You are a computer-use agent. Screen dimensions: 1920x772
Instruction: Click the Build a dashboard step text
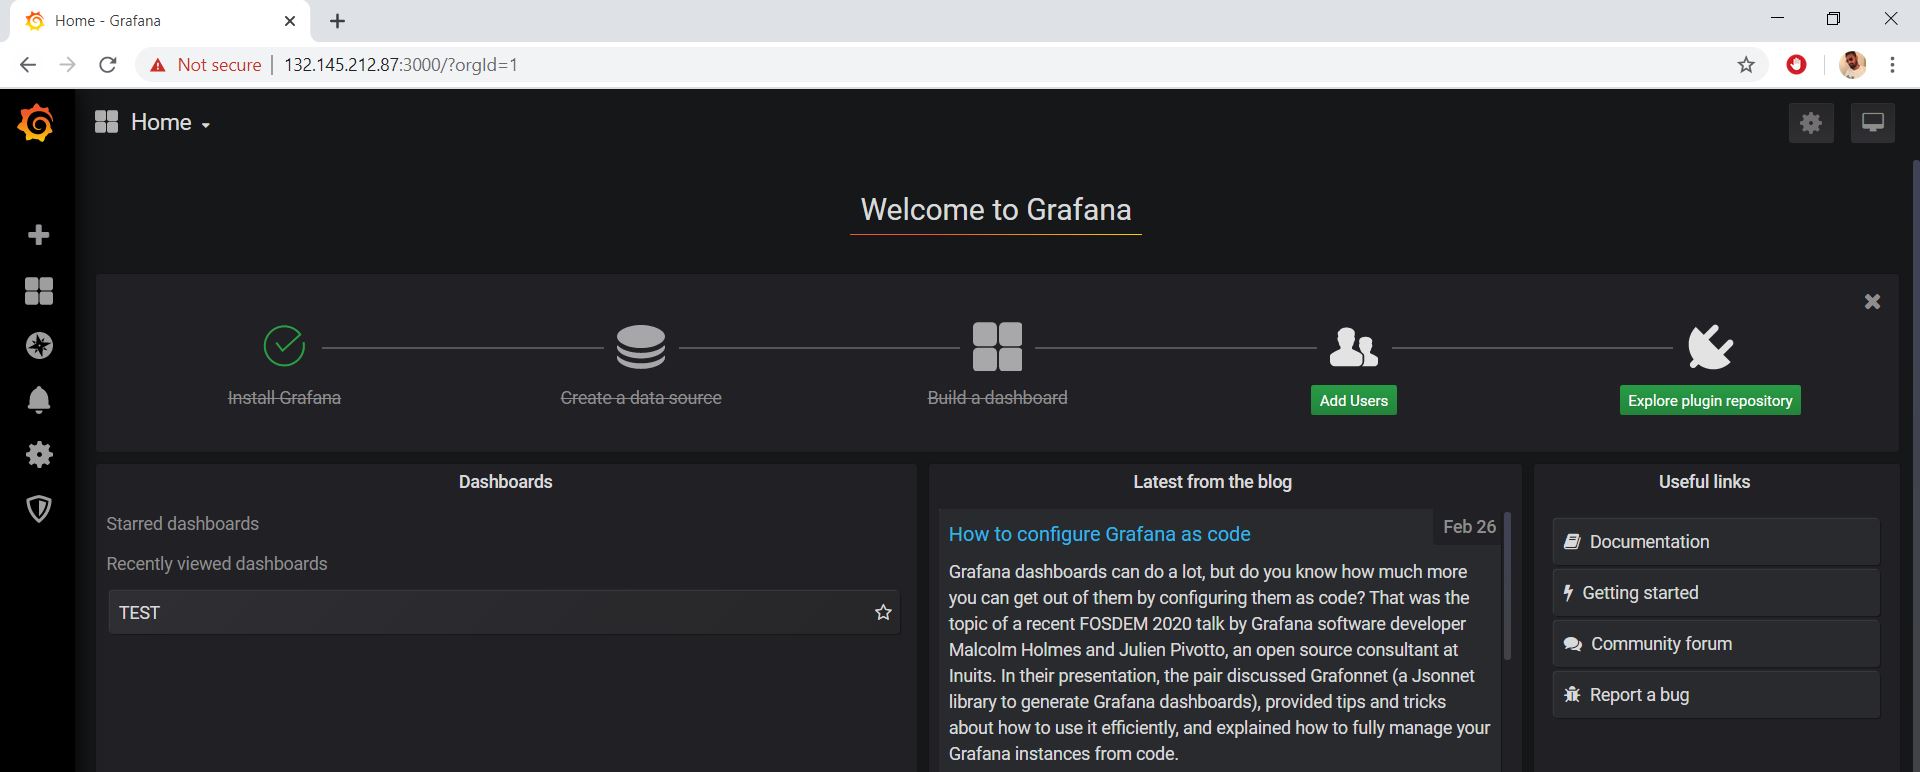click(x=997, y=398)
